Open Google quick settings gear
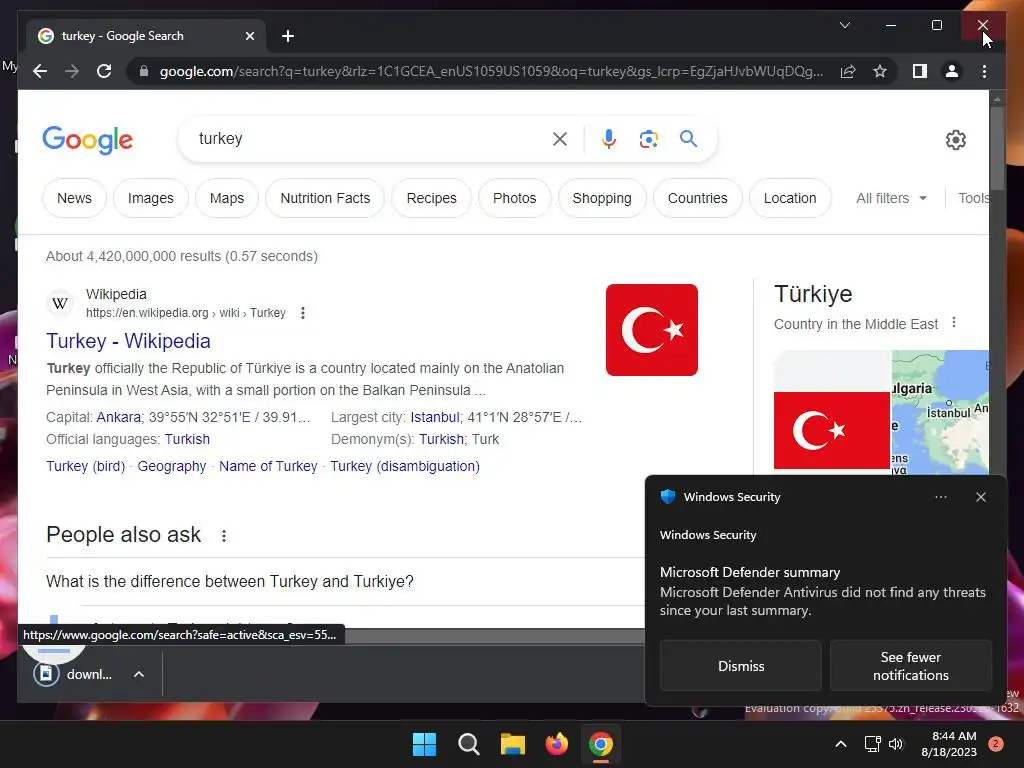Screen dimensions: 1024x768 click(955, 139)
